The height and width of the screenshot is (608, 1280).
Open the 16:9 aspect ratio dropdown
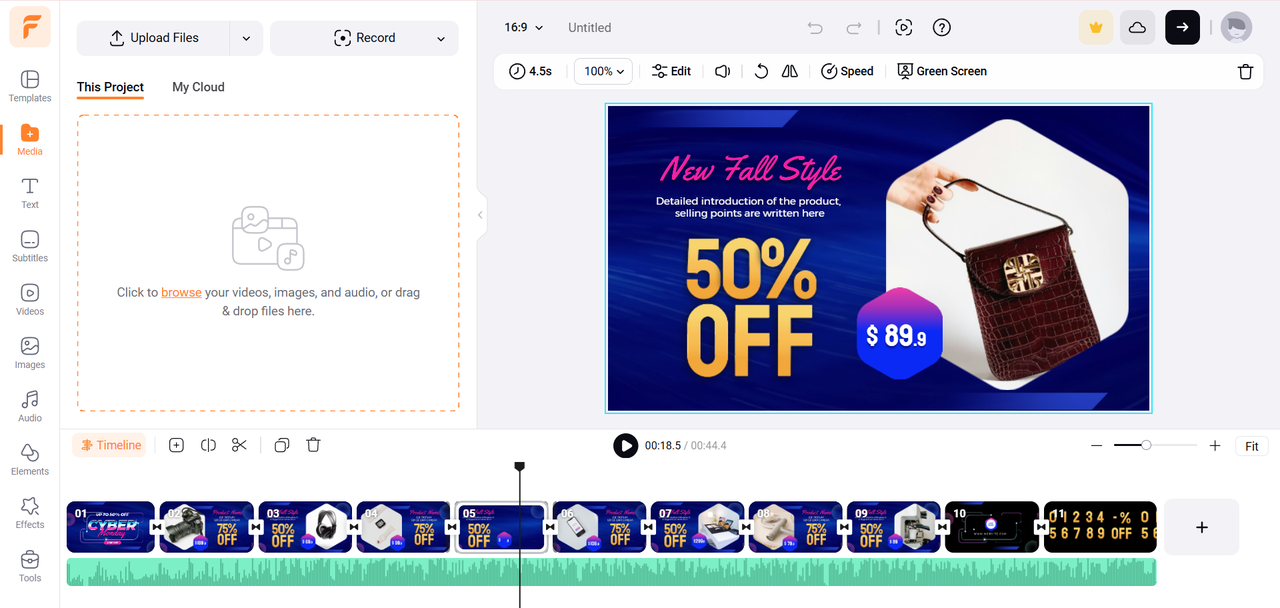pos(524,28)
